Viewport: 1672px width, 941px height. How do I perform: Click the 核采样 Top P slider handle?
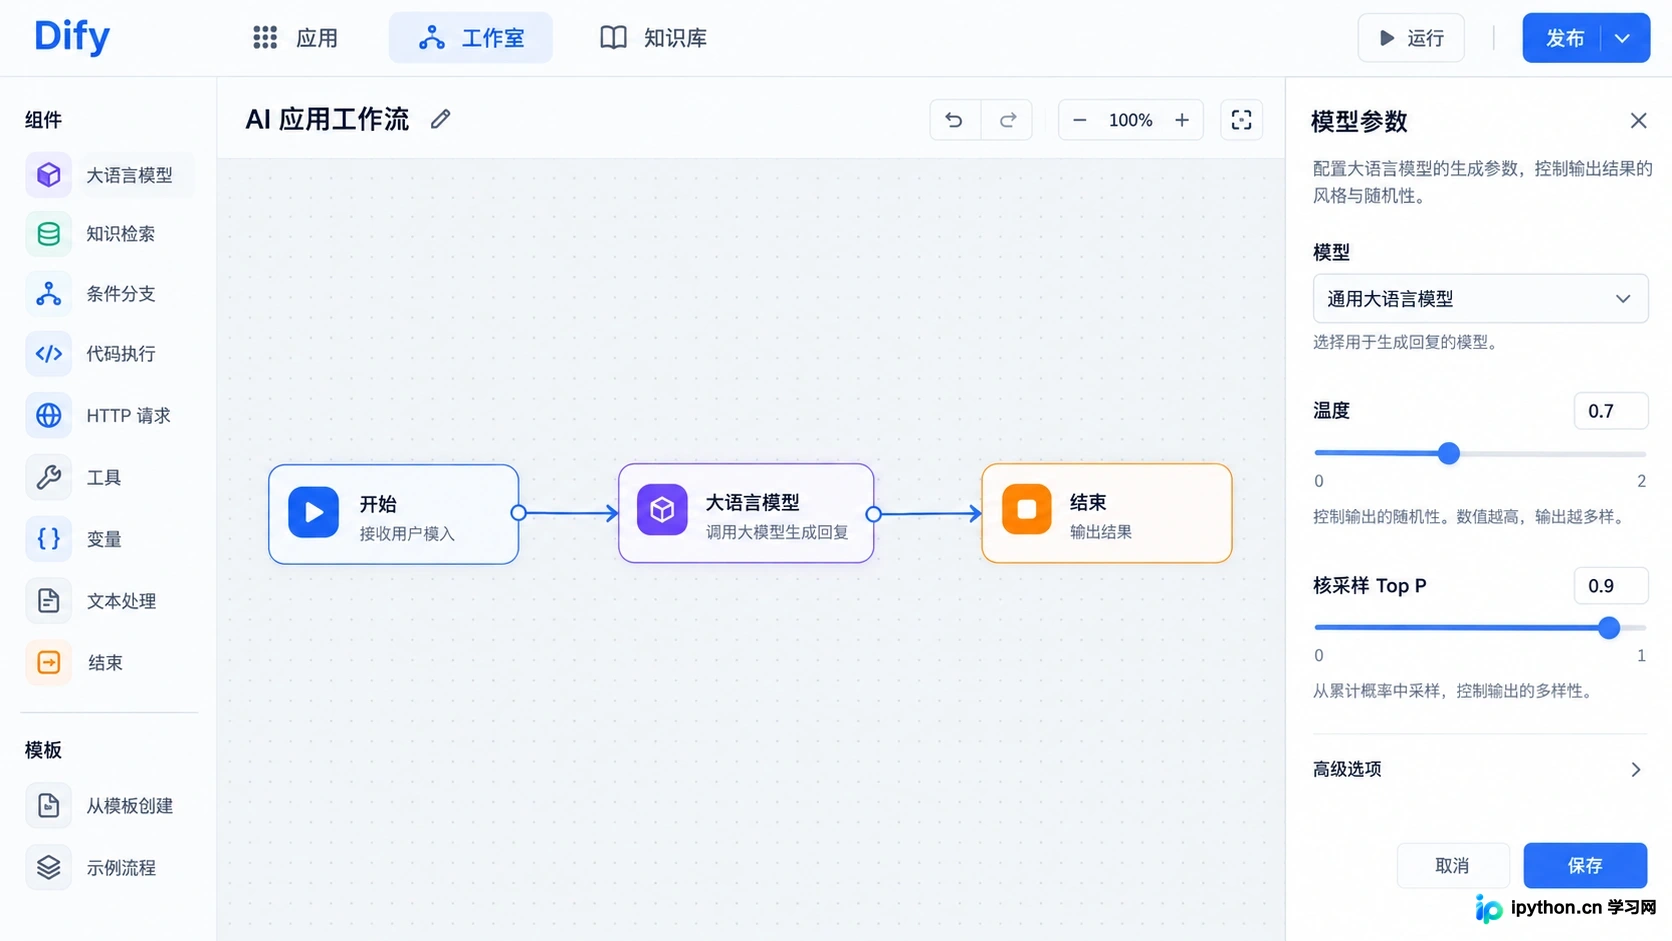coord(1609,628)
